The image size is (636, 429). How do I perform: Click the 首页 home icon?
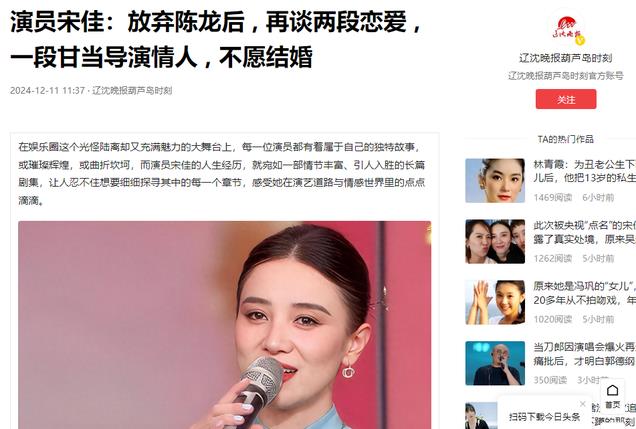click(x=612, y=397)
